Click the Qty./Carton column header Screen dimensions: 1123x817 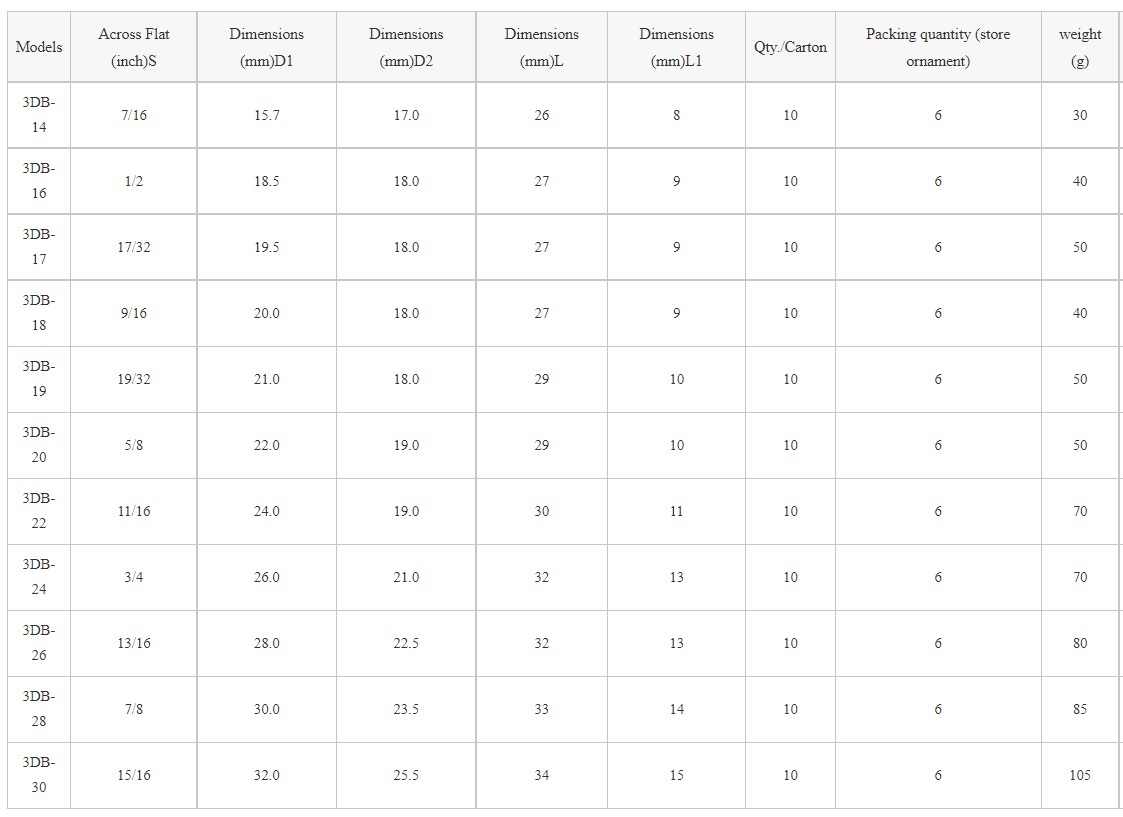coord(790,47)
